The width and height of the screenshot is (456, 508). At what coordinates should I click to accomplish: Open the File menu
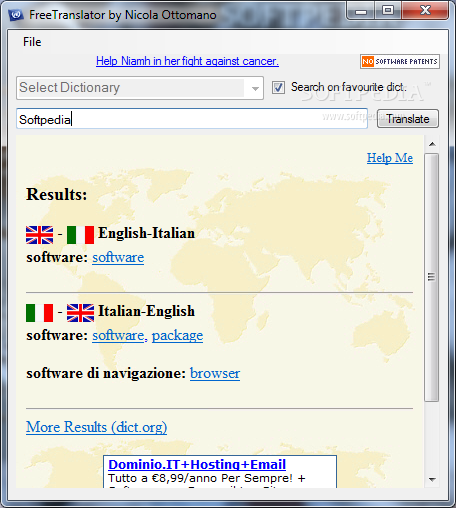coord(32,42)
